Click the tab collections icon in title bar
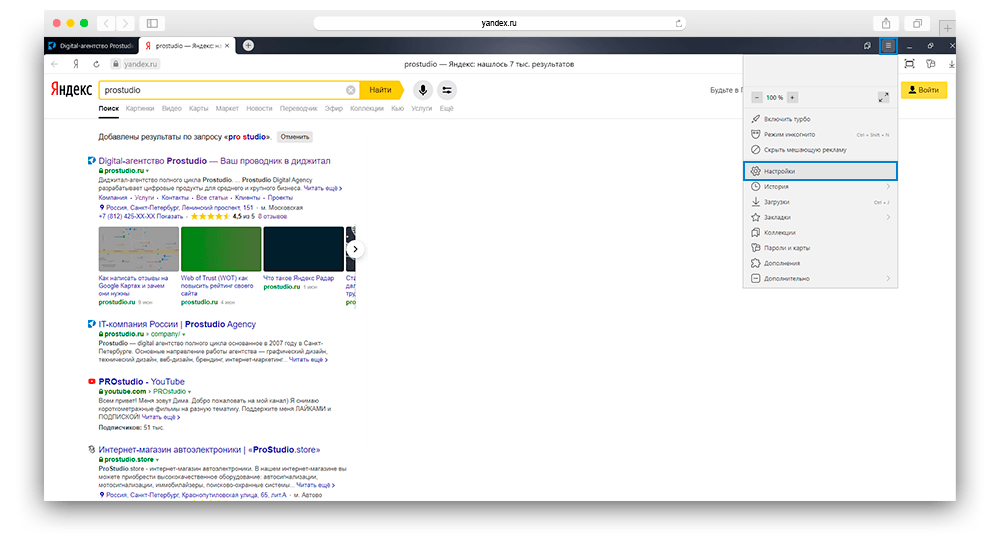 tap(867, 45)
